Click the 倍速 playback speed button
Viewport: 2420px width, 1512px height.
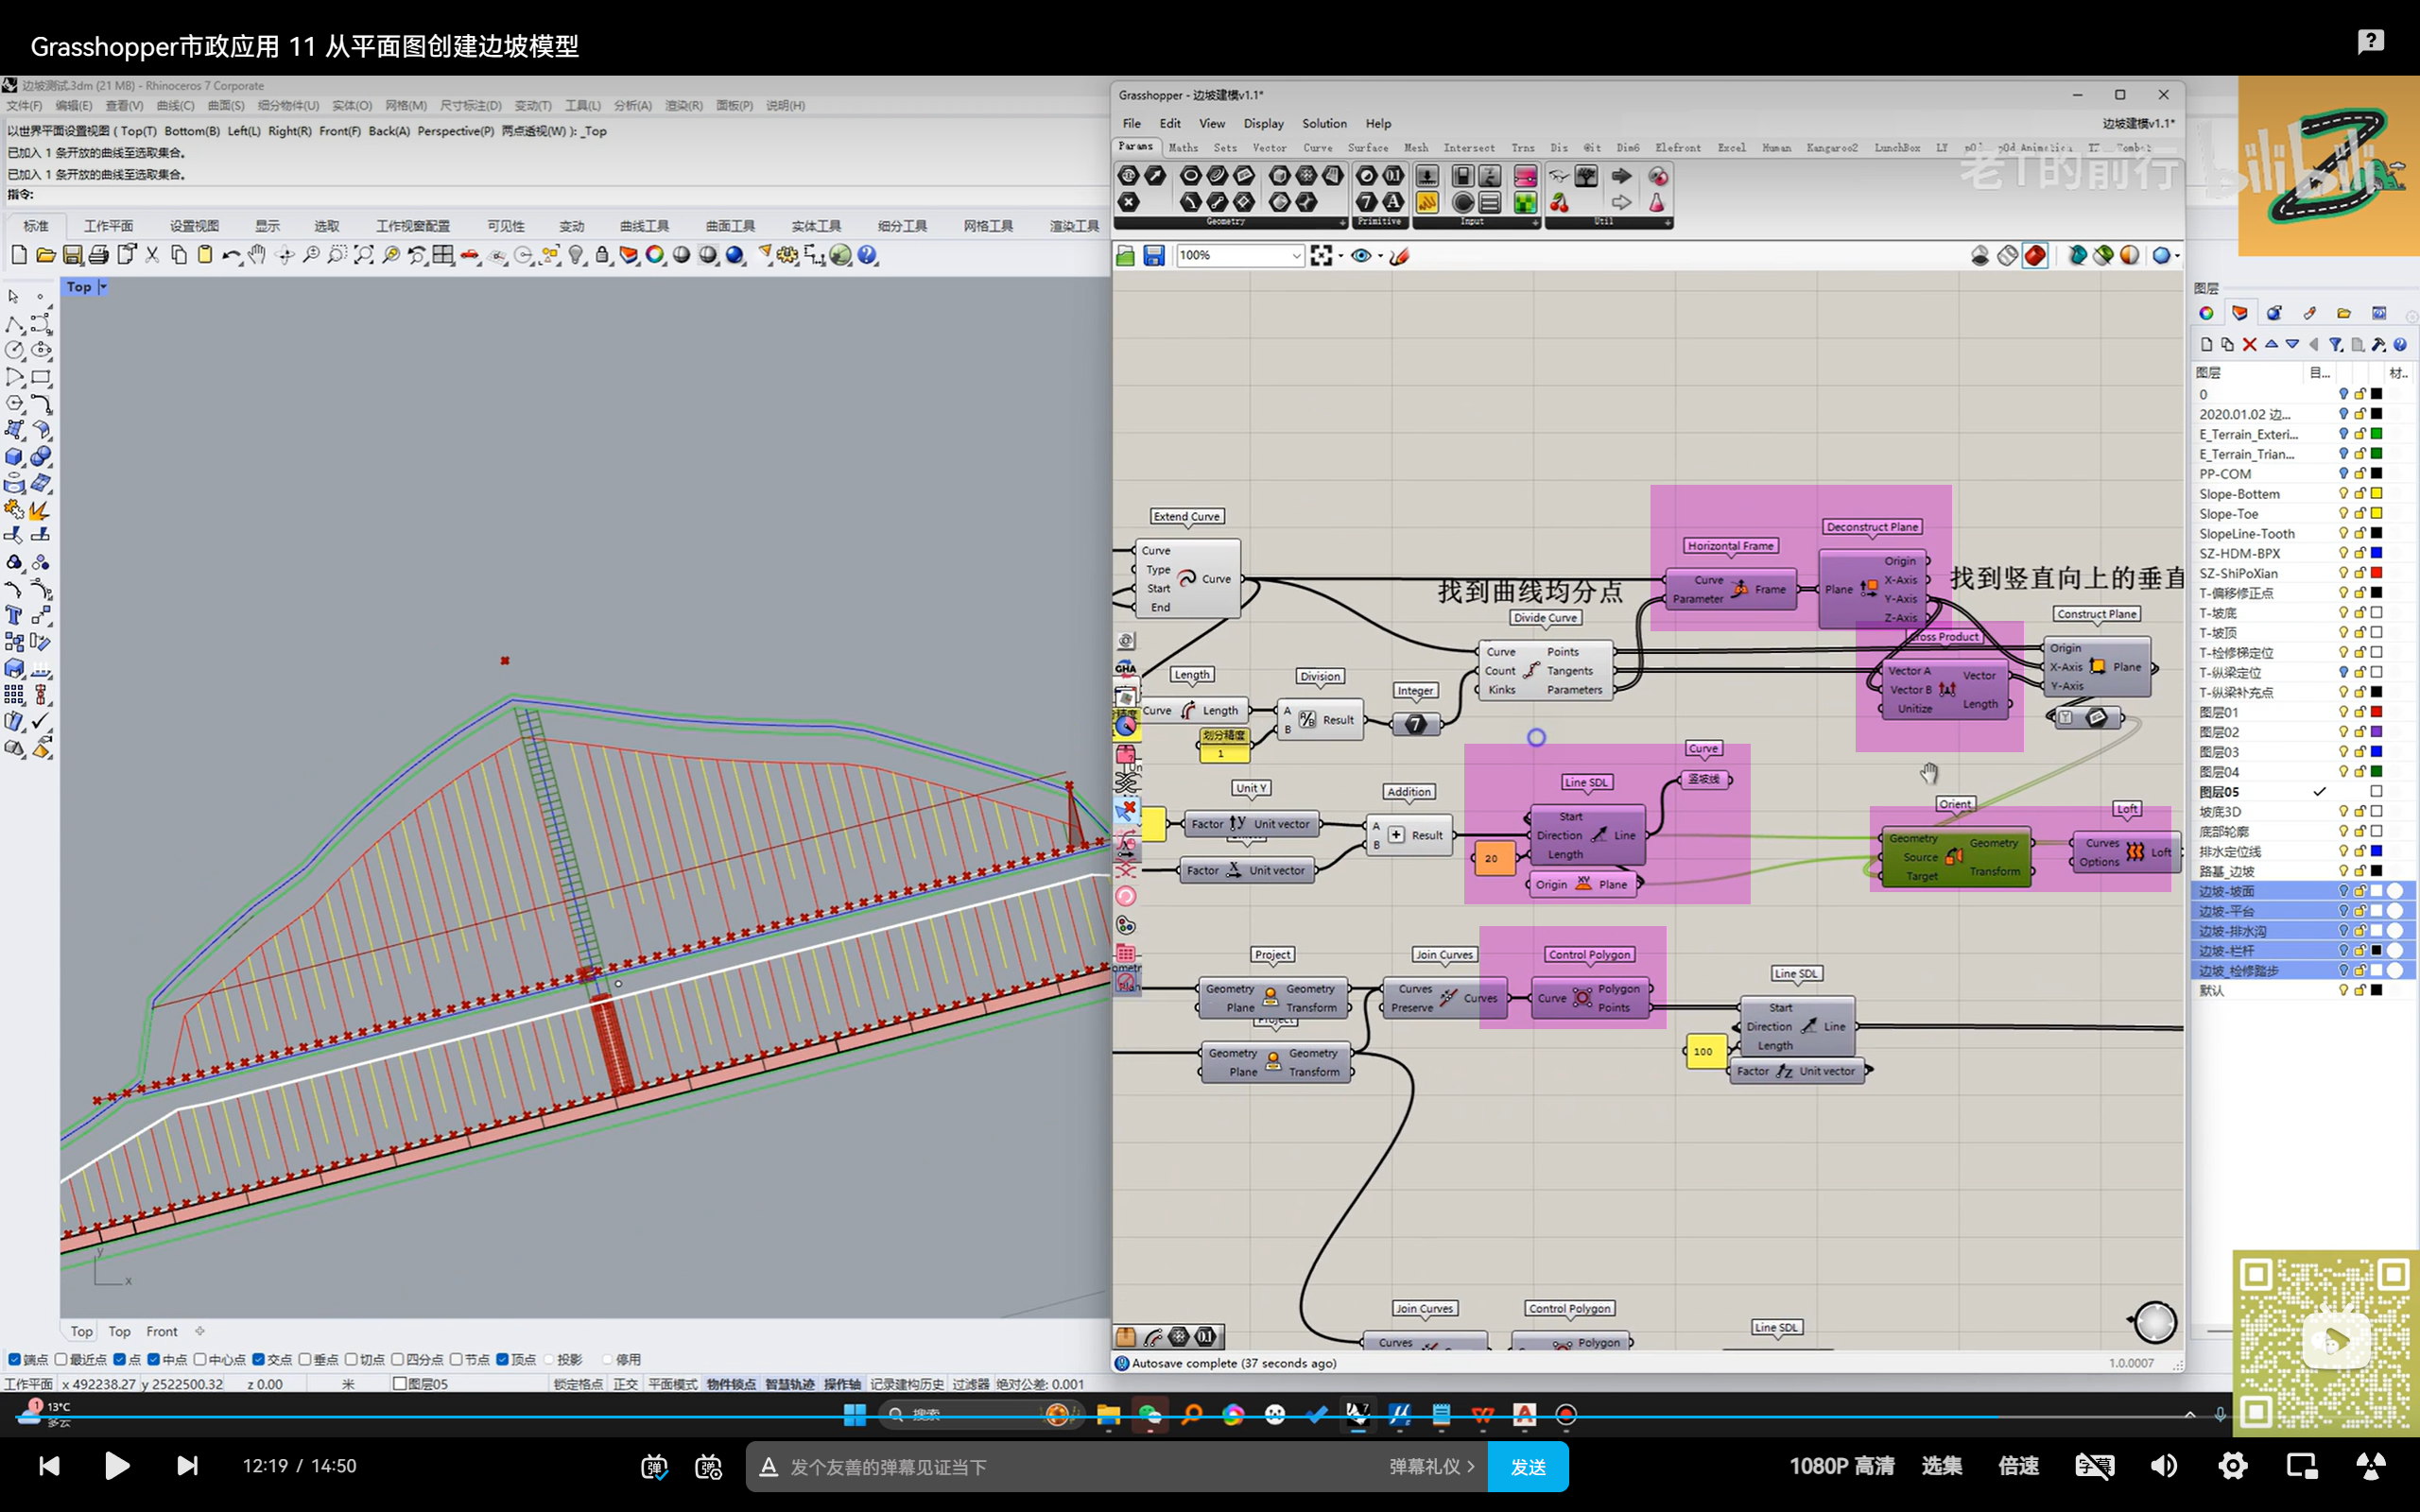(x=2017, y=1466)
